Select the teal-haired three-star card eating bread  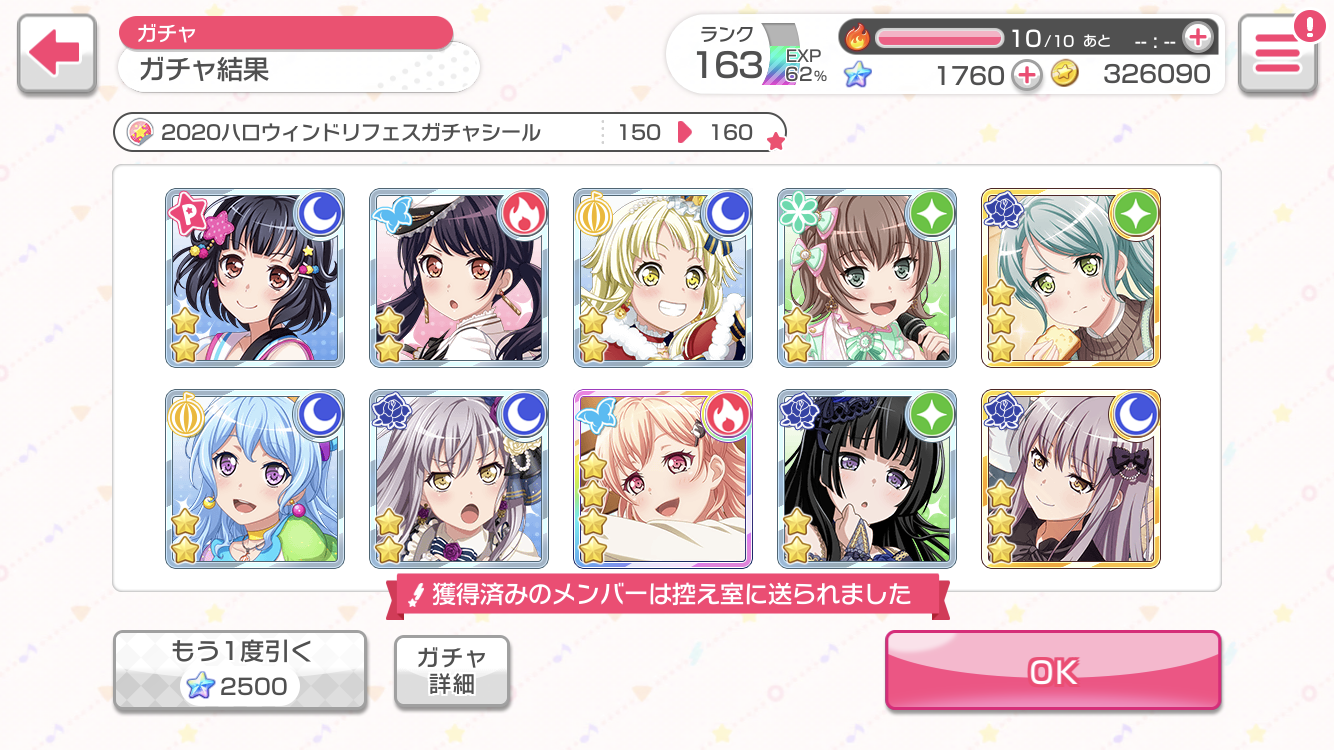pos(1071,278)
